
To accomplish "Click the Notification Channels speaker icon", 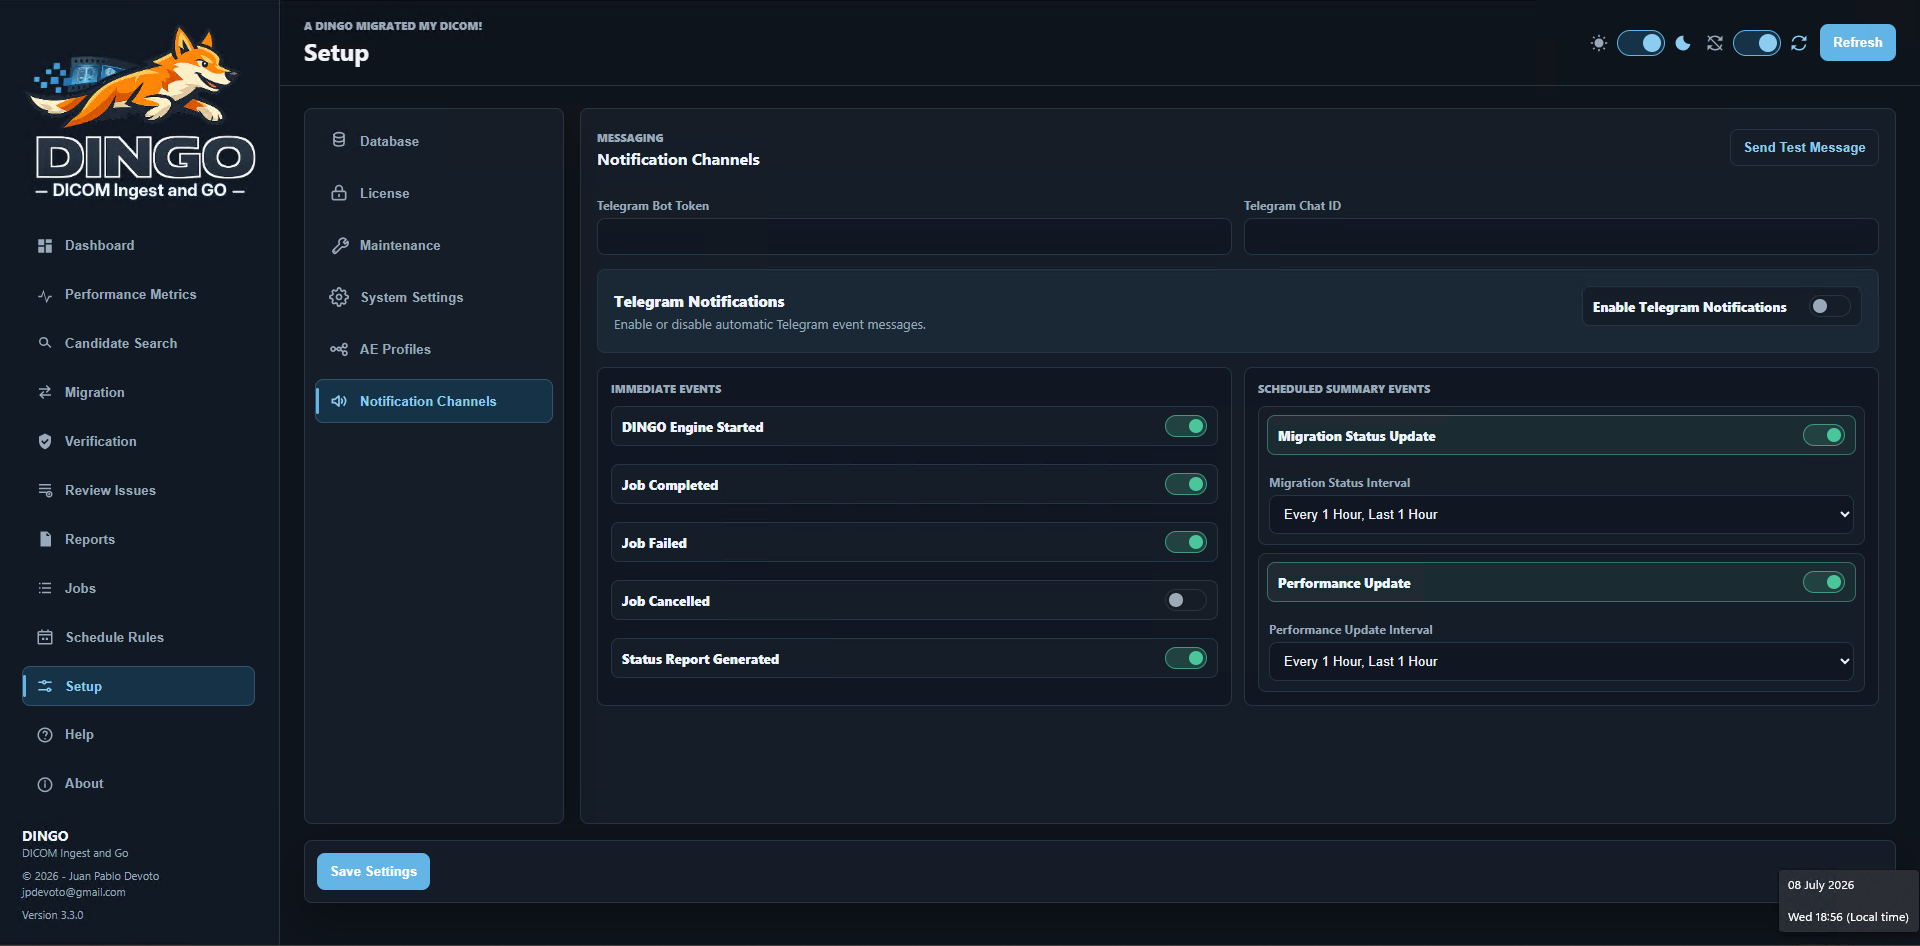I will point(339,401).
